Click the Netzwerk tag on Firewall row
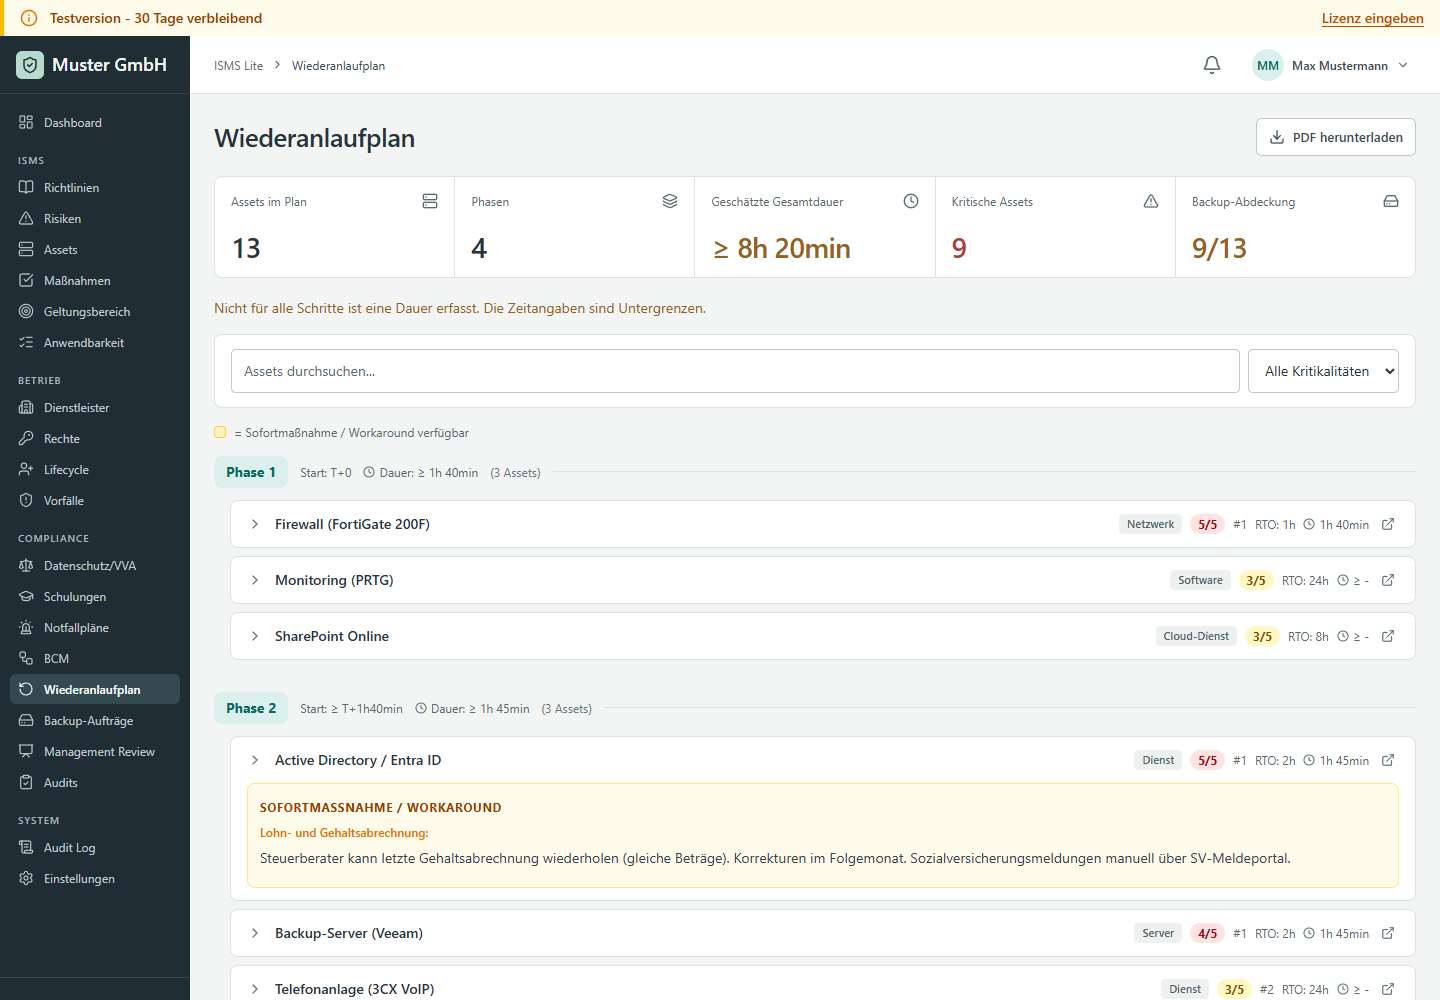This screenshot has width=1440, height=1000. pos(1150,524)
